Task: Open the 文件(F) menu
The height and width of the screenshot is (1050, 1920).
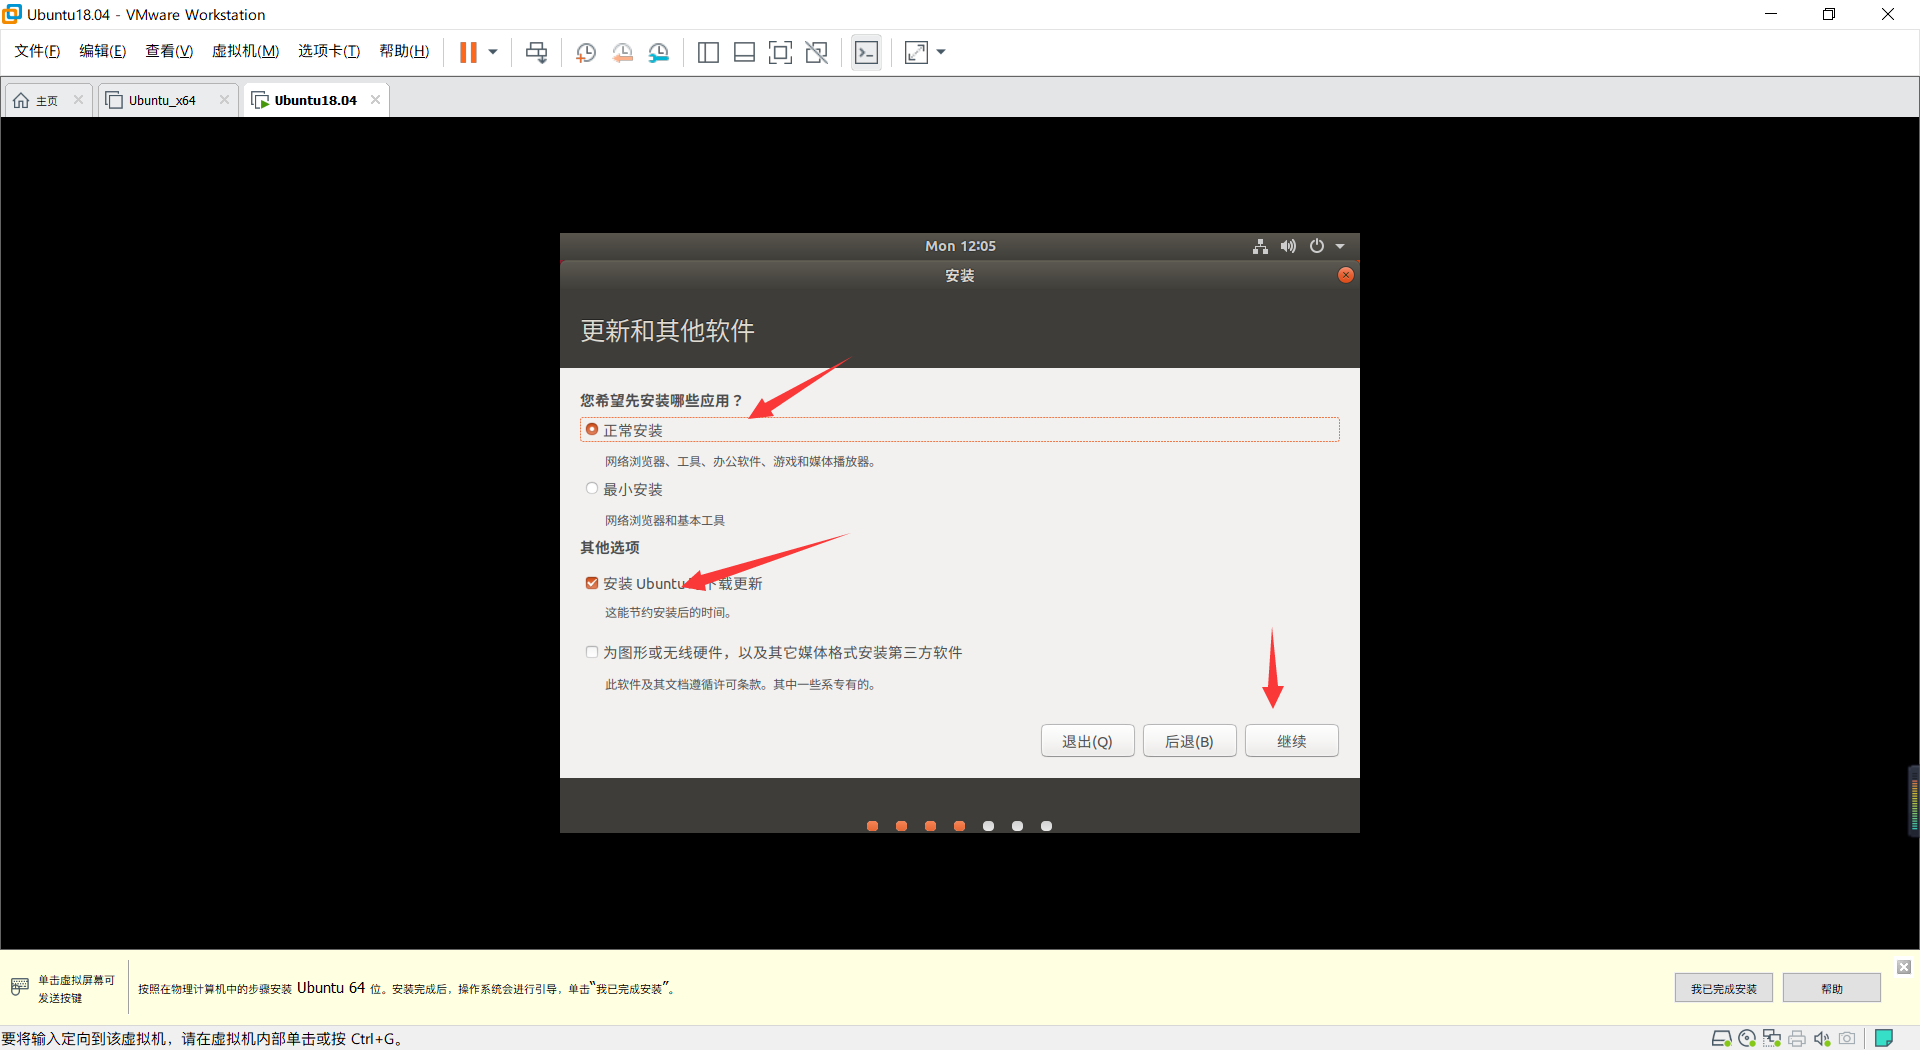Action: [x=37, y=51]
